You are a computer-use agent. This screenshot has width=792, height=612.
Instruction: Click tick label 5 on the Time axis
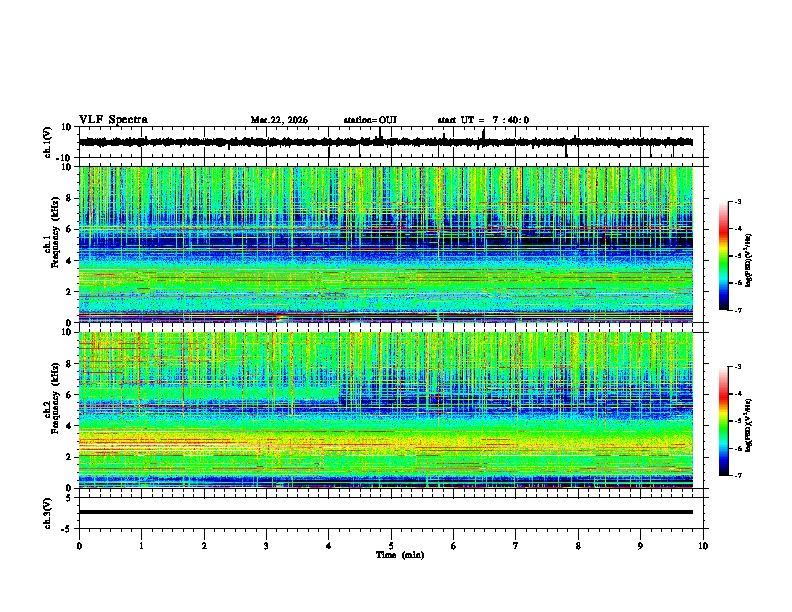(x=391, y=546)
